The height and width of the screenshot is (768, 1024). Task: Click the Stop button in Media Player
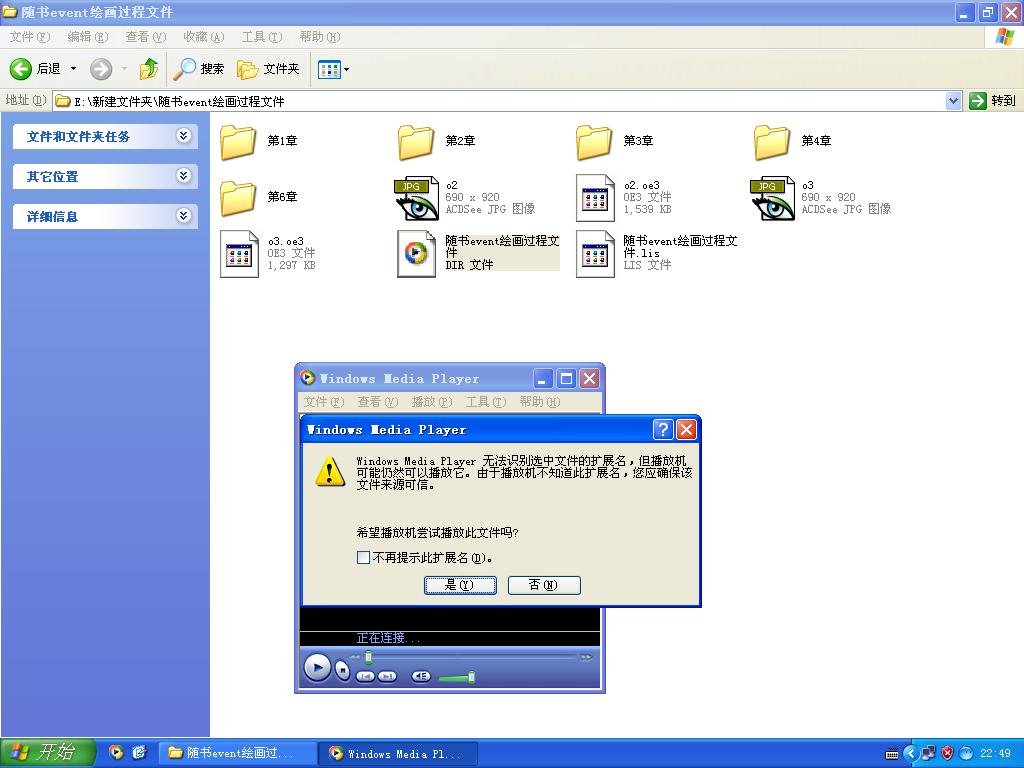click(x=343, y=670)
